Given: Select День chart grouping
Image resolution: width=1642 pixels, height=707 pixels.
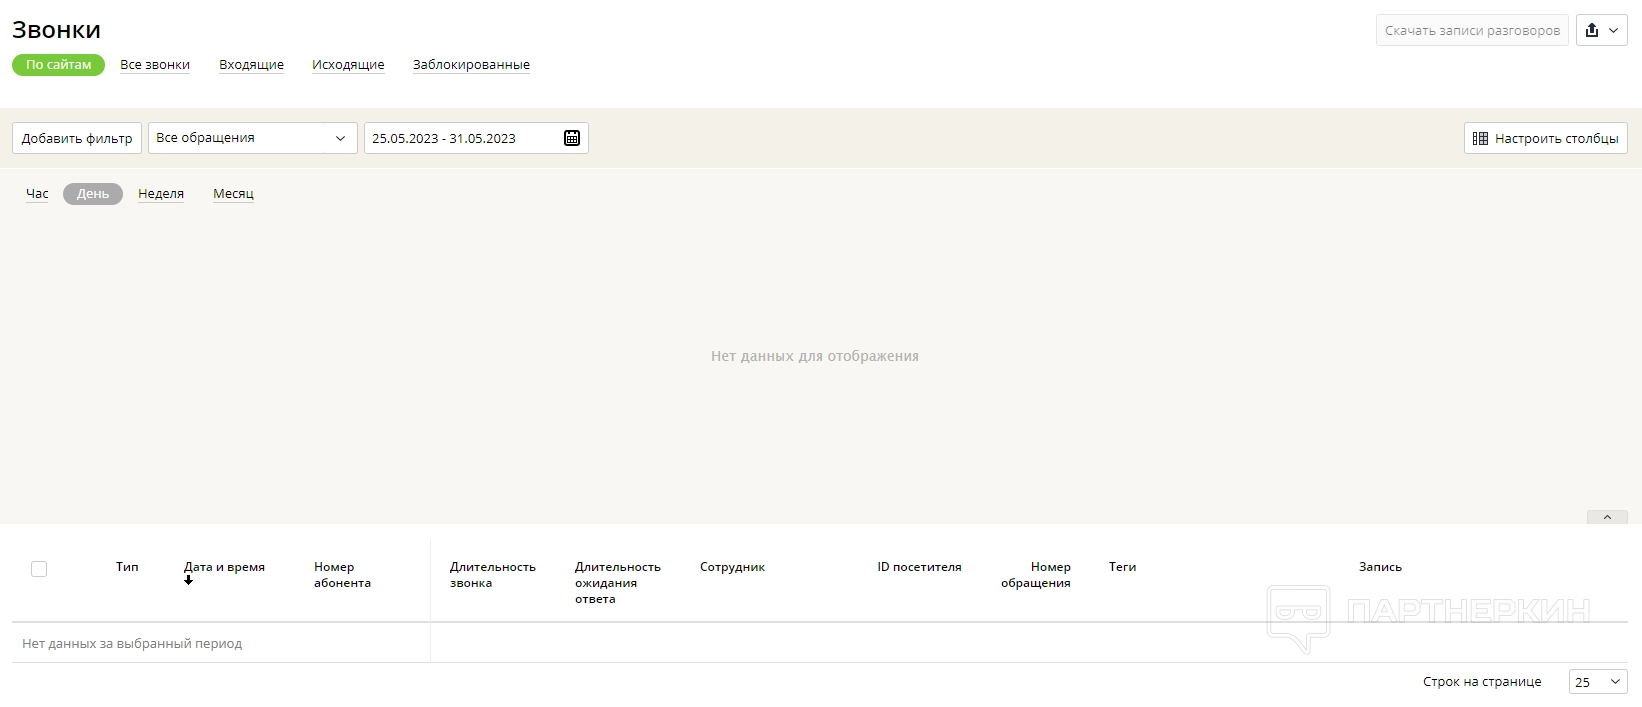Looking at the screenshot, I should point(93,194).
